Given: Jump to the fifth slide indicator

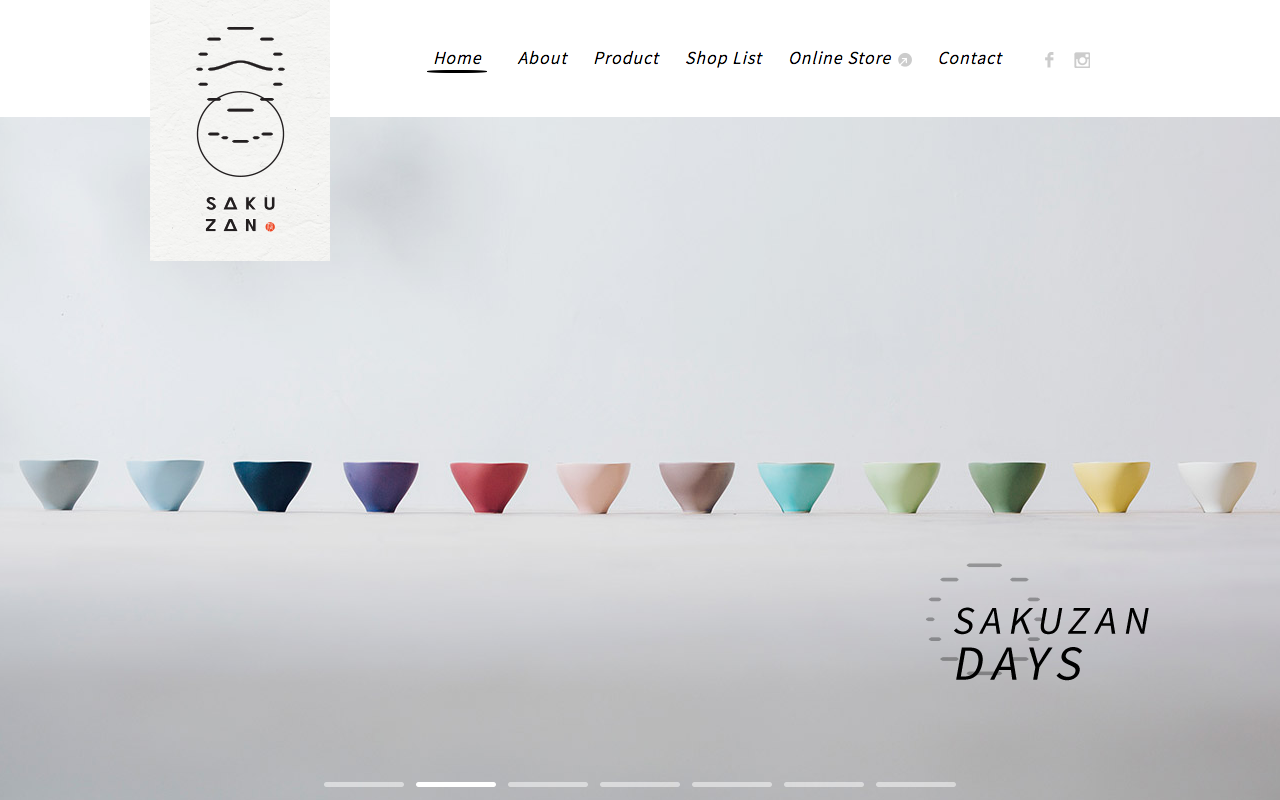Looking at the screenshot, I should coord(732,784).
